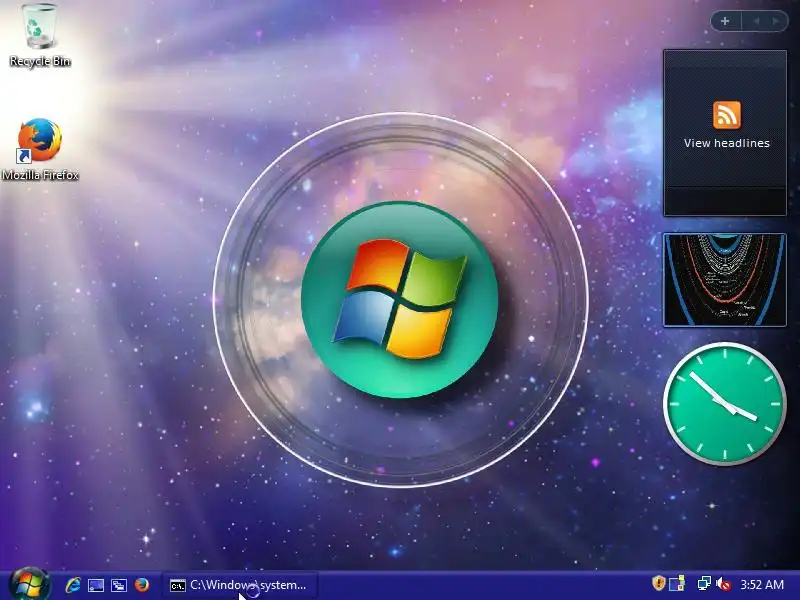Click Switch between windows Quick Launch icon

[x=119, y=585]
